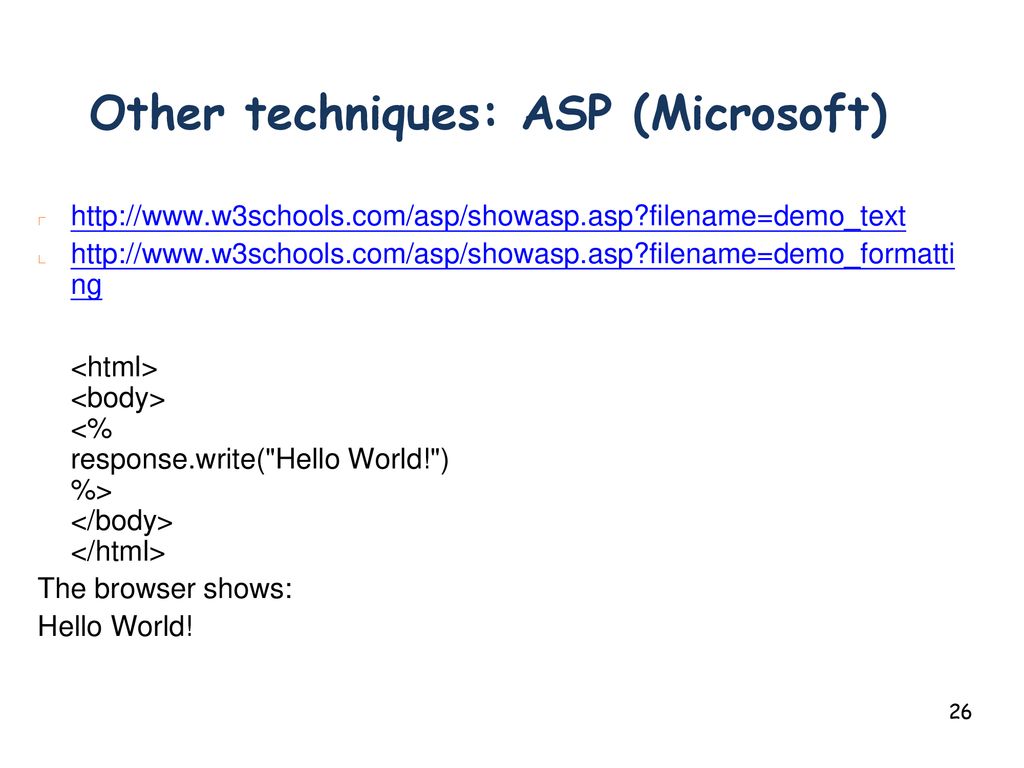The height and width of the screenshot is (768, 1024).
Task: Click the second orange bullet marker
Action: tap(42, 259)
